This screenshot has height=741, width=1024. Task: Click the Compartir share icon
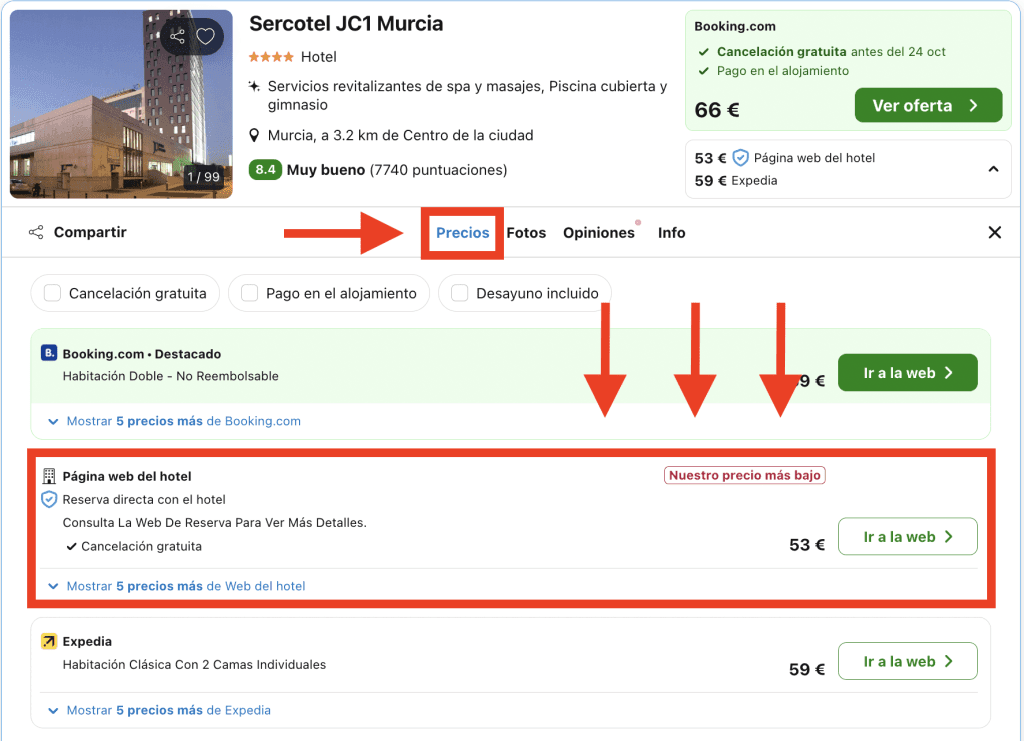coord(36,232)
